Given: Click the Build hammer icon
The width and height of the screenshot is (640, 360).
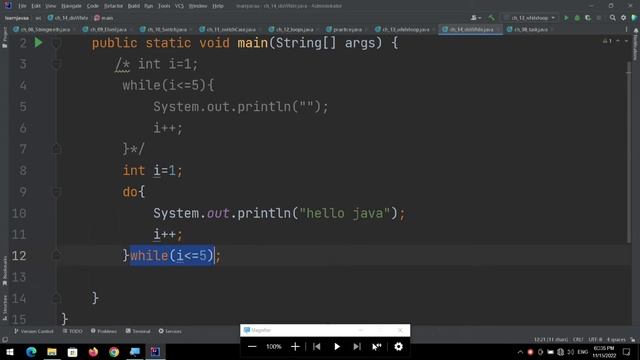Looking at the screenshot, I should (491, 18).
